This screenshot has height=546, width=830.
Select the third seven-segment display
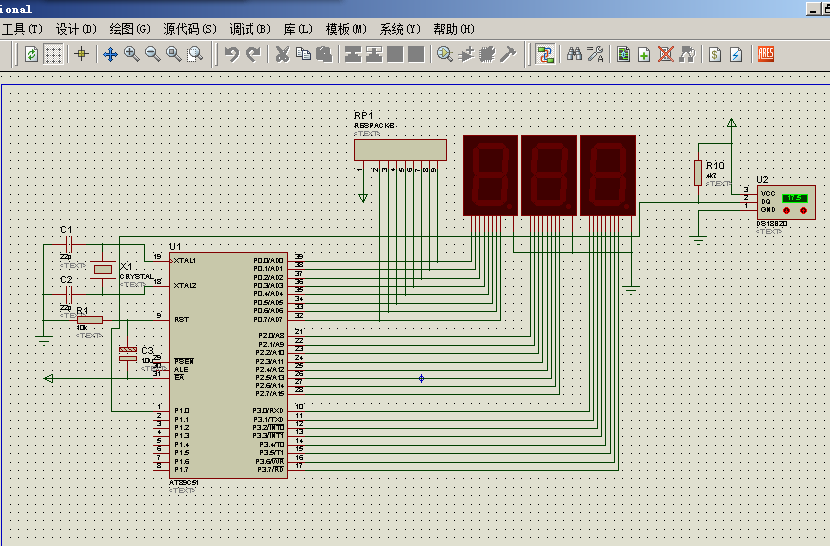608,175
